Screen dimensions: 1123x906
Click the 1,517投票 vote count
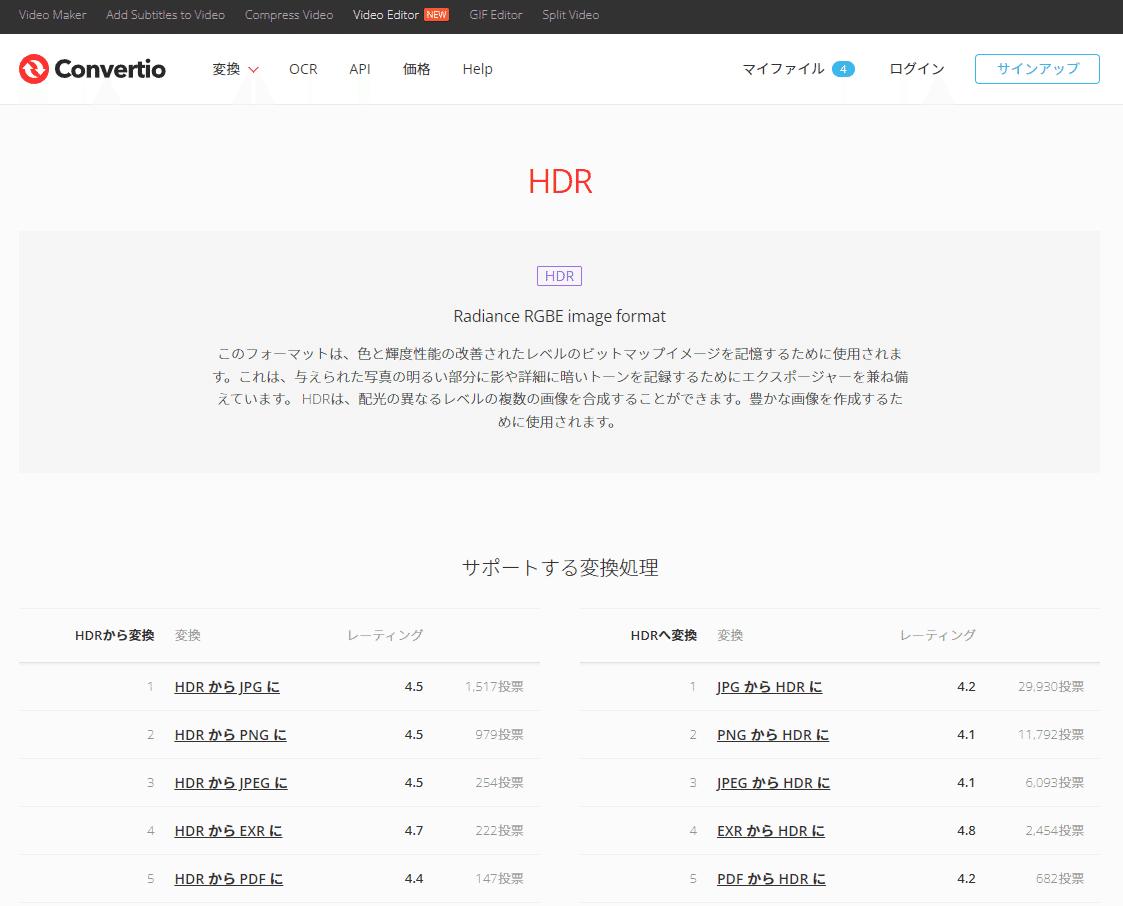pos(494,687)
